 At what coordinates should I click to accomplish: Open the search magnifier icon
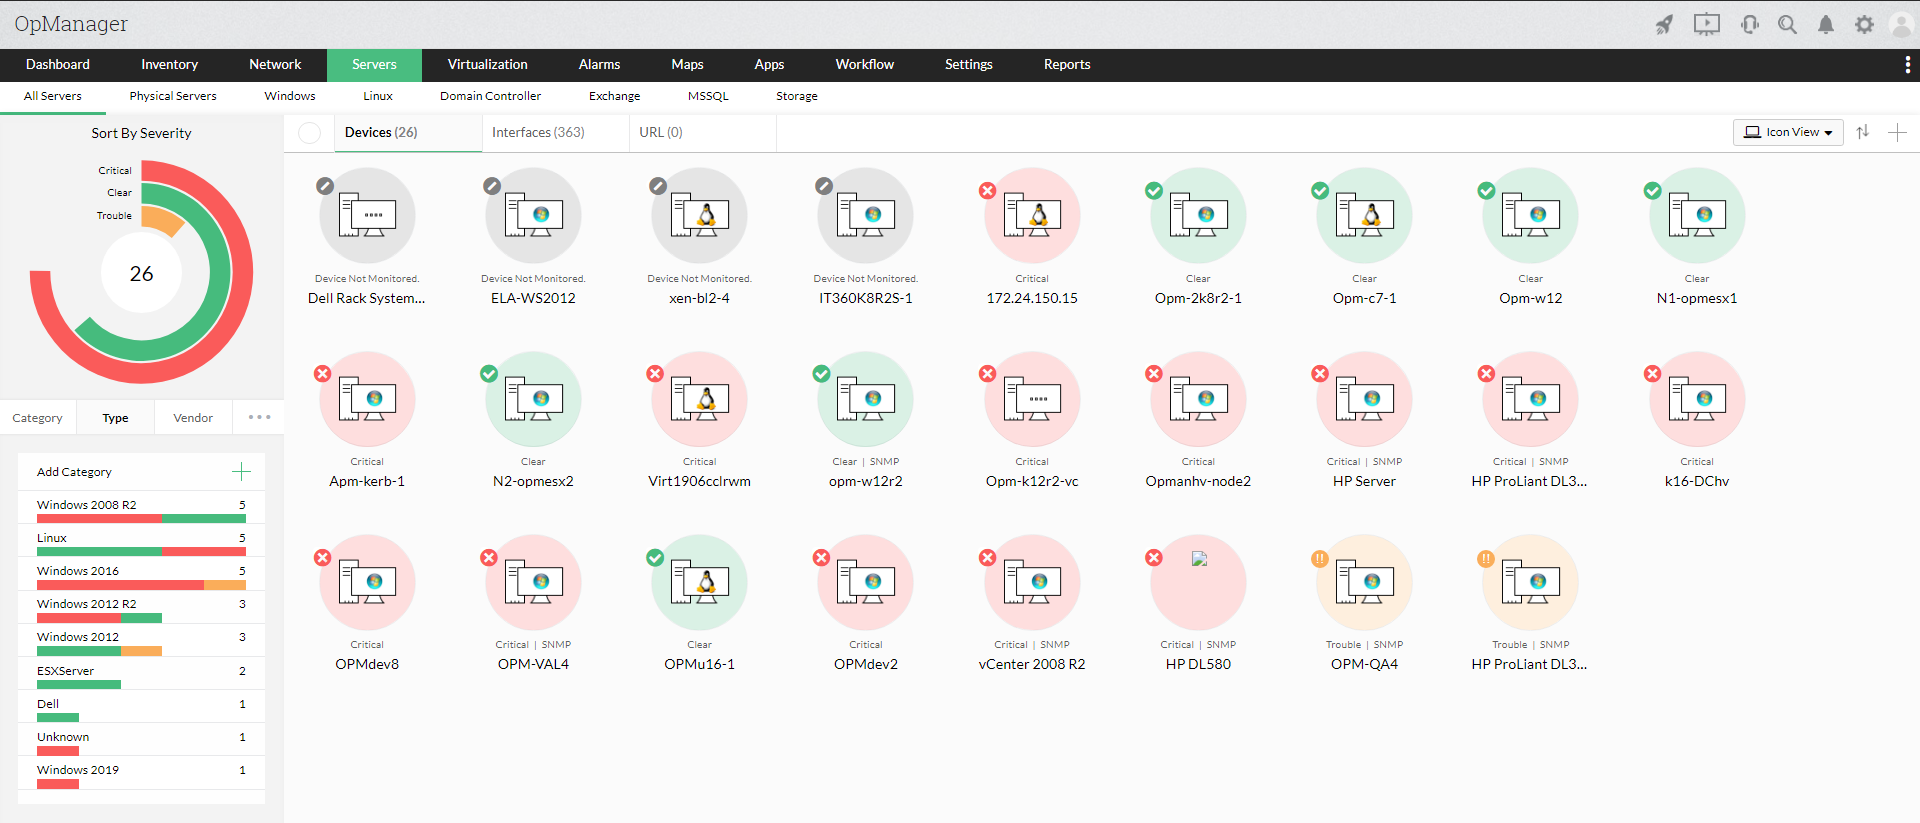[1787, 25]
